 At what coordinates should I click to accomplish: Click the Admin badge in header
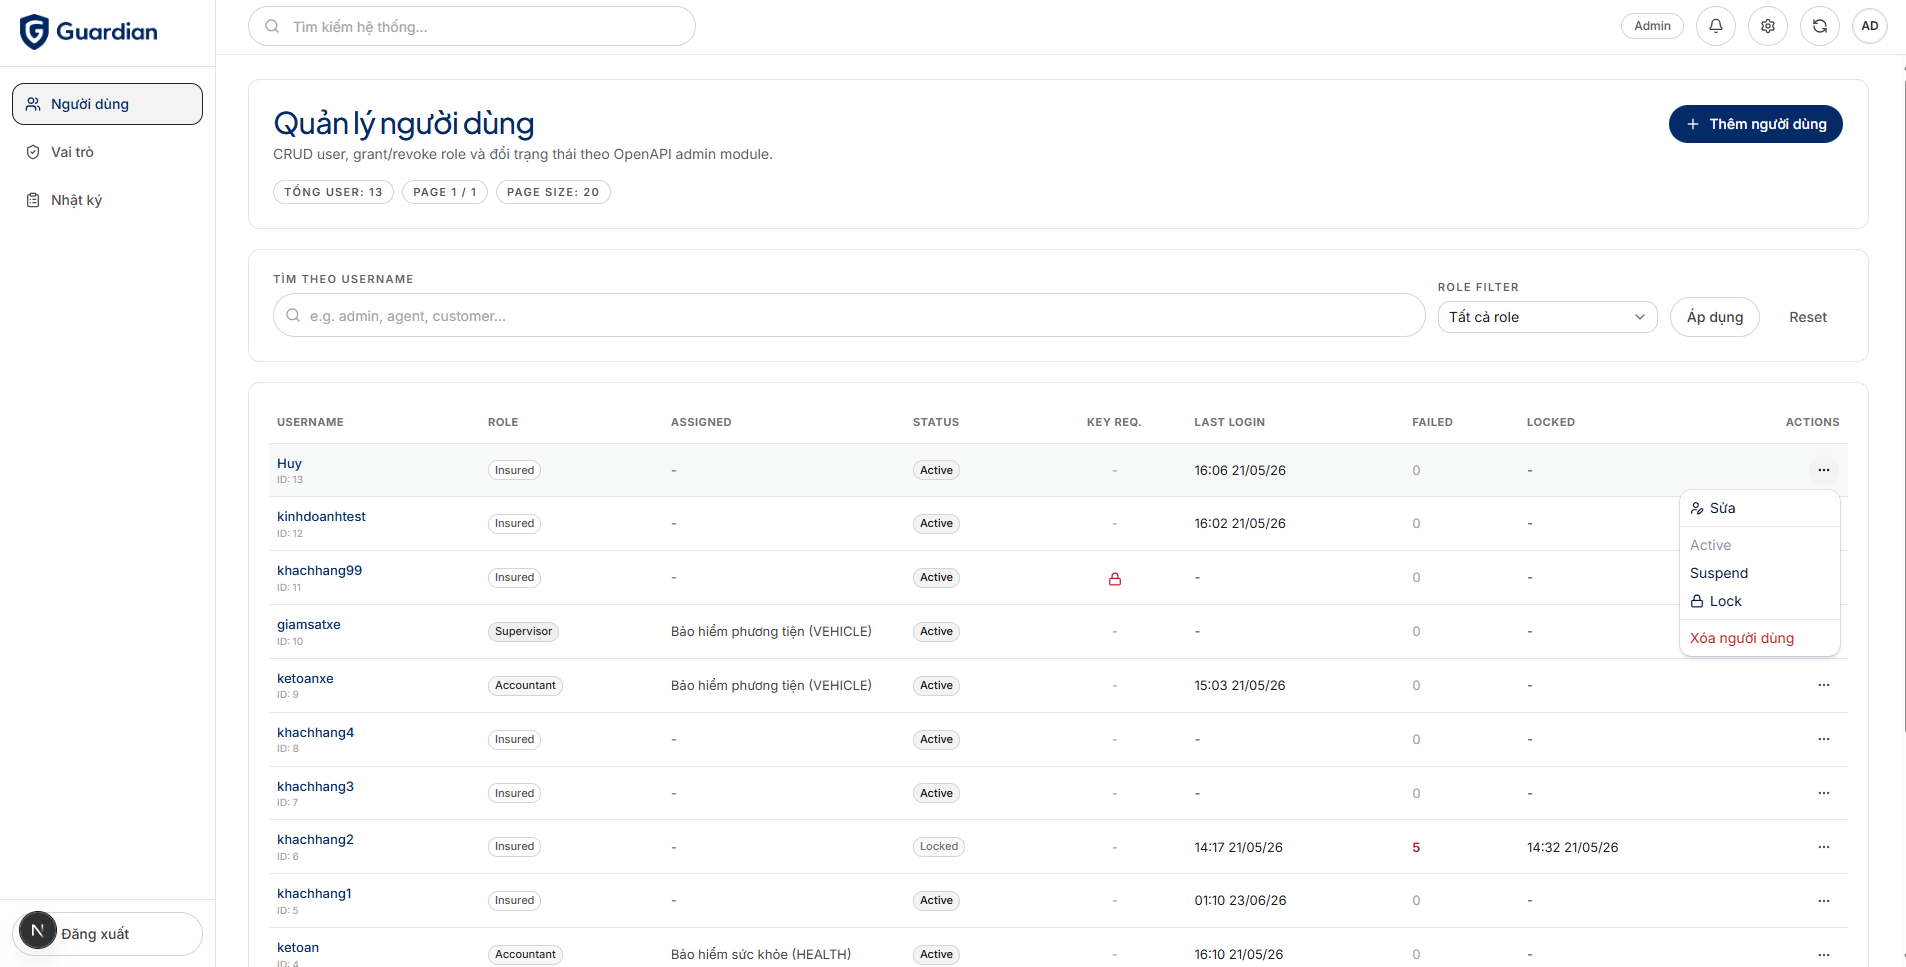click(1652, 26)
